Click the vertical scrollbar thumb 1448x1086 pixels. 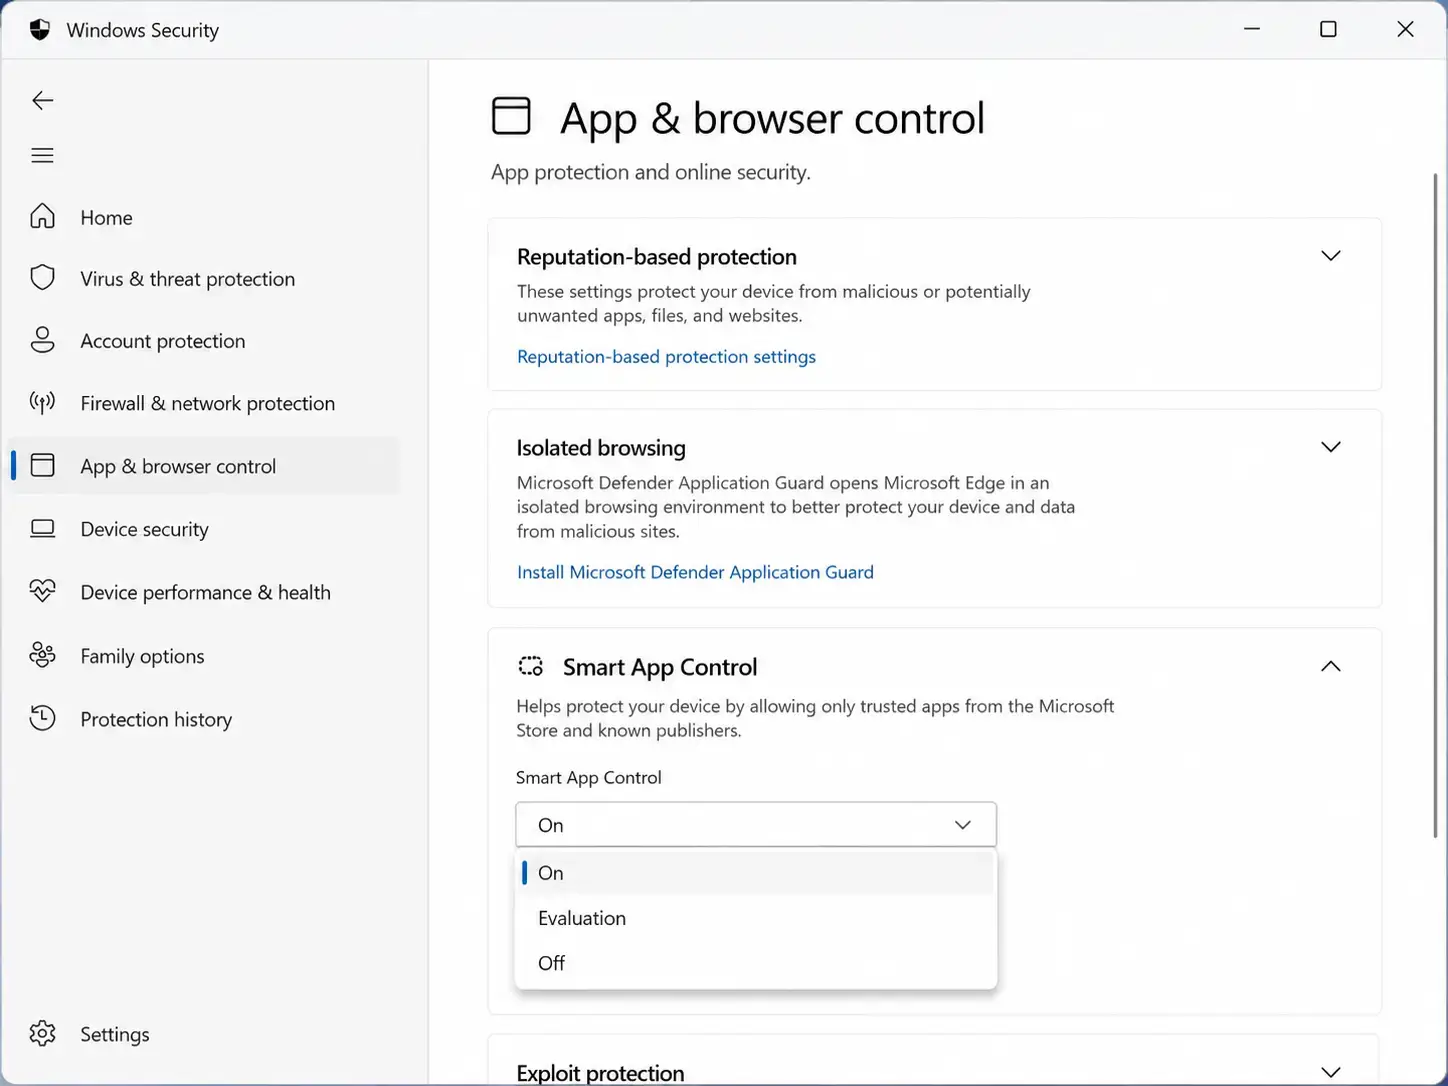[x=1435, y=505]
